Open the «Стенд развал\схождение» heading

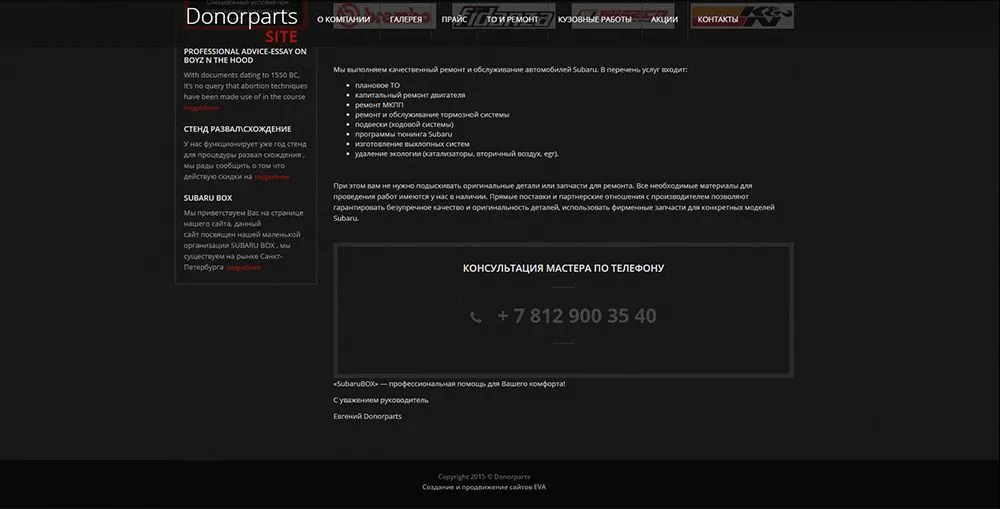[238, 129]
